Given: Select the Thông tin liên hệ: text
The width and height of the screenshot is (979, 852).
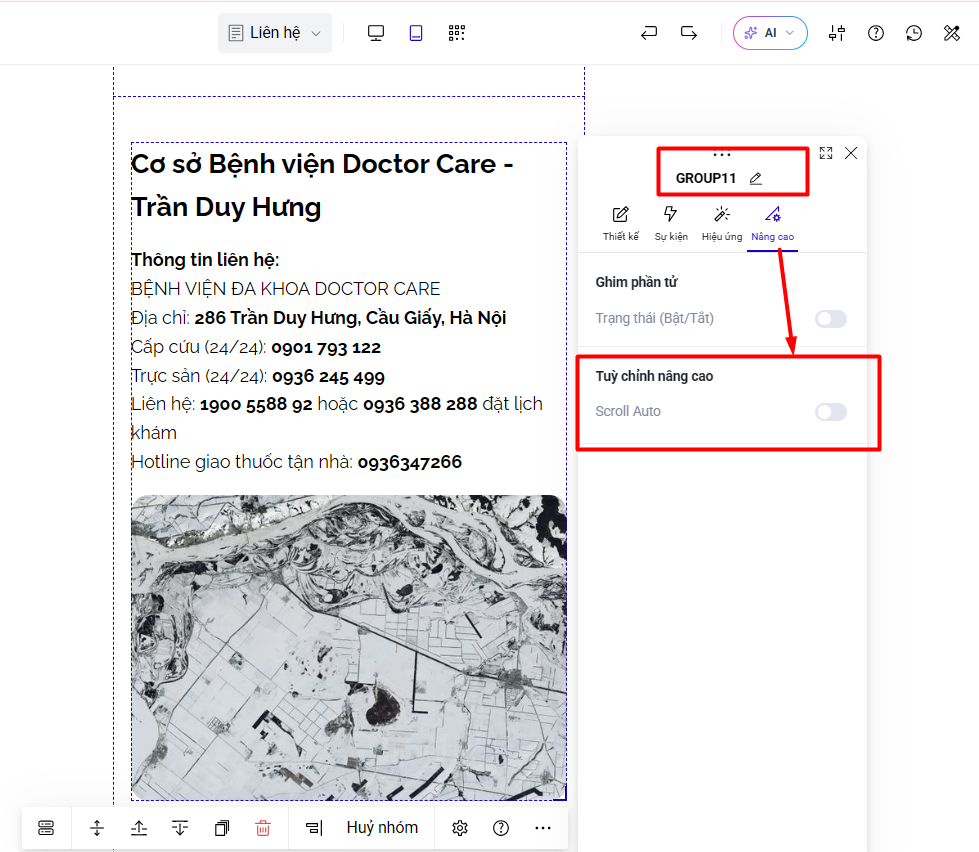Looking at the screenshot, I should click(205, 260).
